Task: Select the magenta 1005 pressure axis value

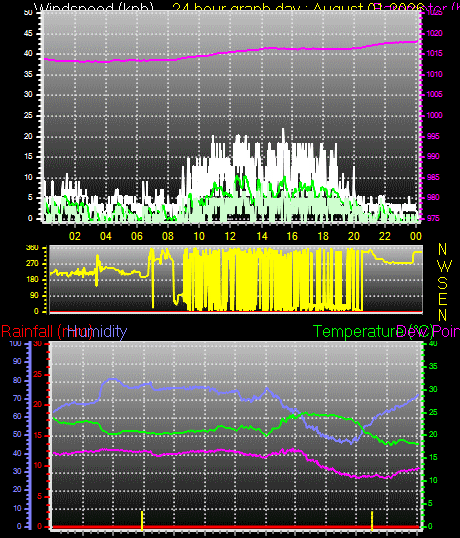Action: tap(435, 94)
